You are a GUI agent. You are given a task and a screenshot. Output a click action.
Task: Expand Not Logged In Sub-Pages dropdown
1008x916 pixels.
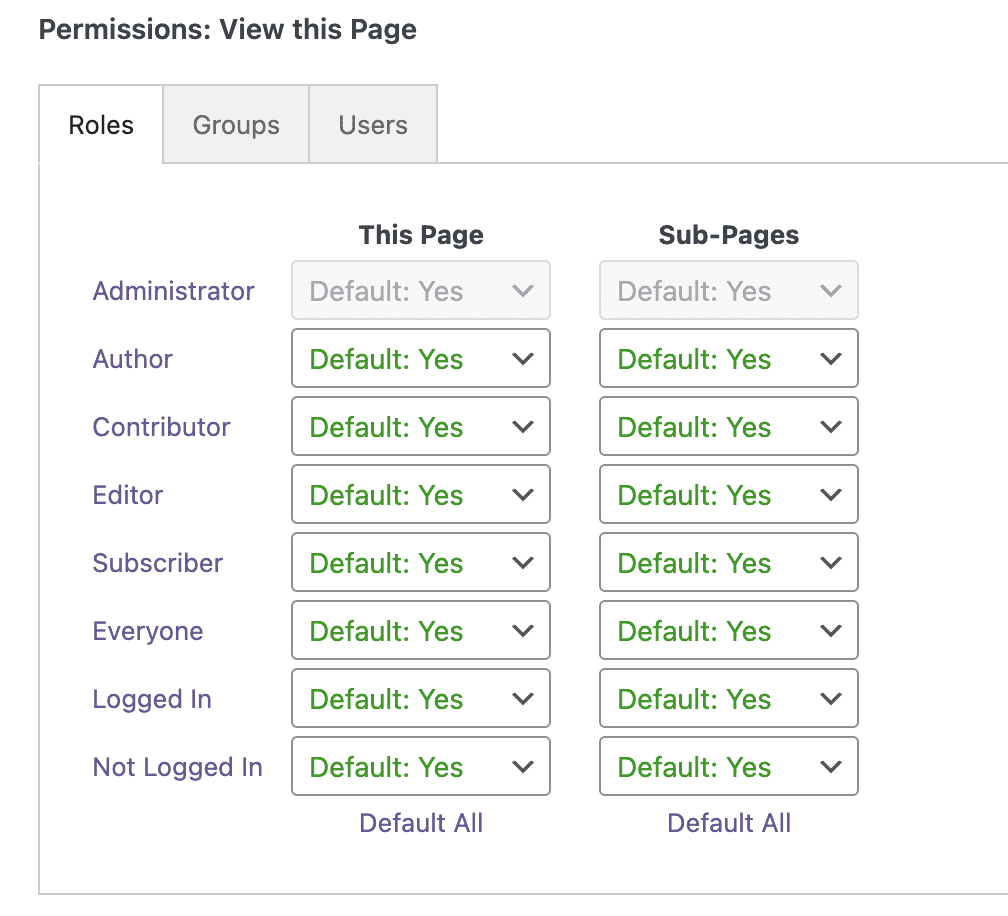(x=728, y=767)
